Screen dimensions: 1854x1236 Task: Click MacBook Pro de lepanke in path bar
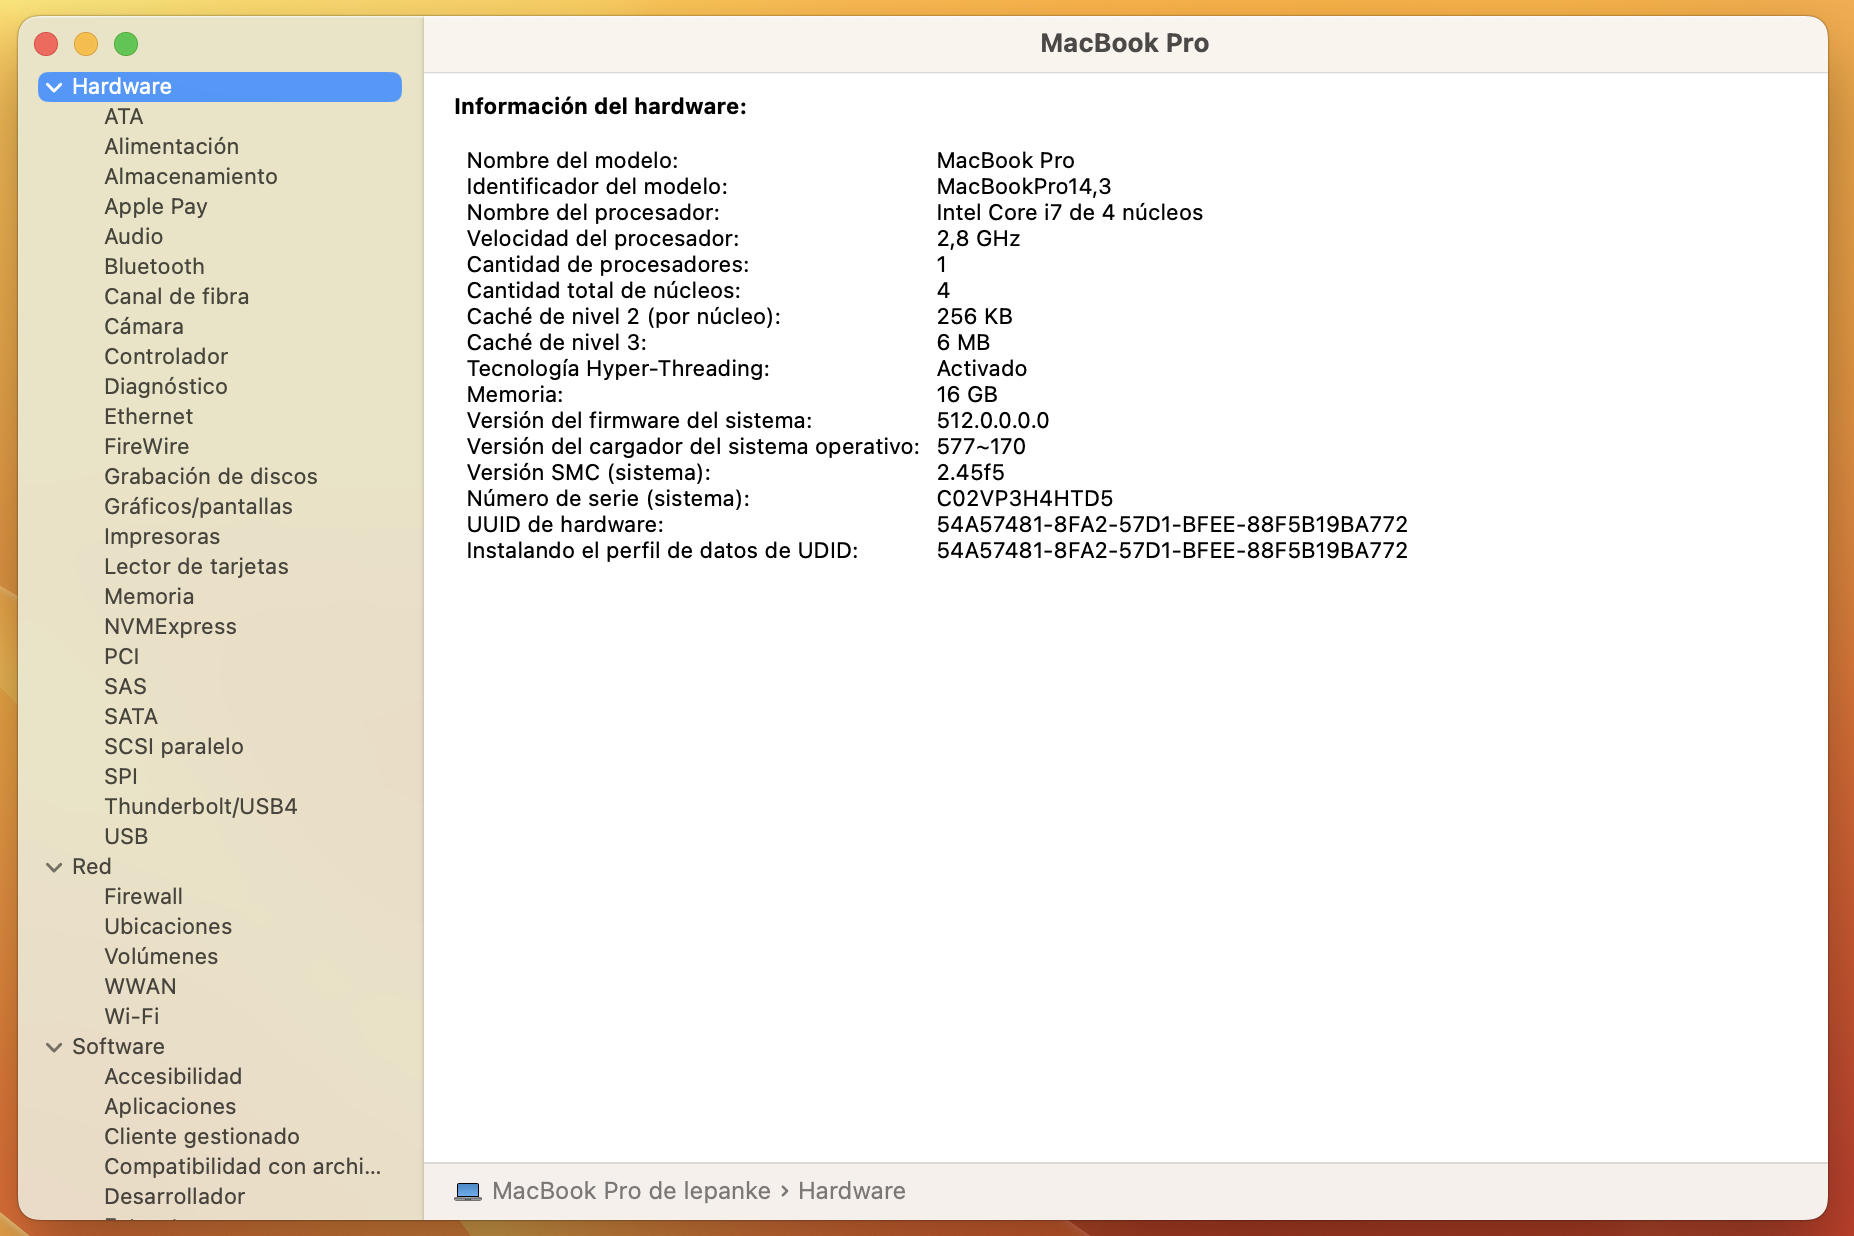pyautogui.click(x=631, y=1191)
